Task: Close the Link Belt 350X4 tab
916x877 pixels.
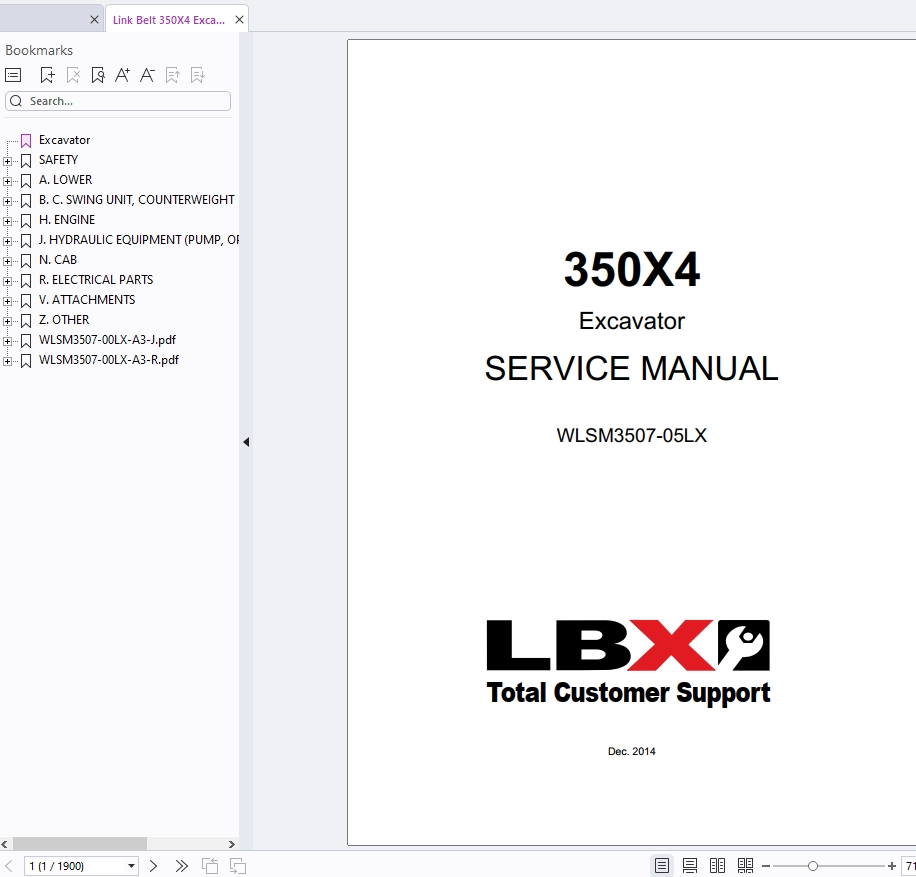Action: click(x=240, y=20)
